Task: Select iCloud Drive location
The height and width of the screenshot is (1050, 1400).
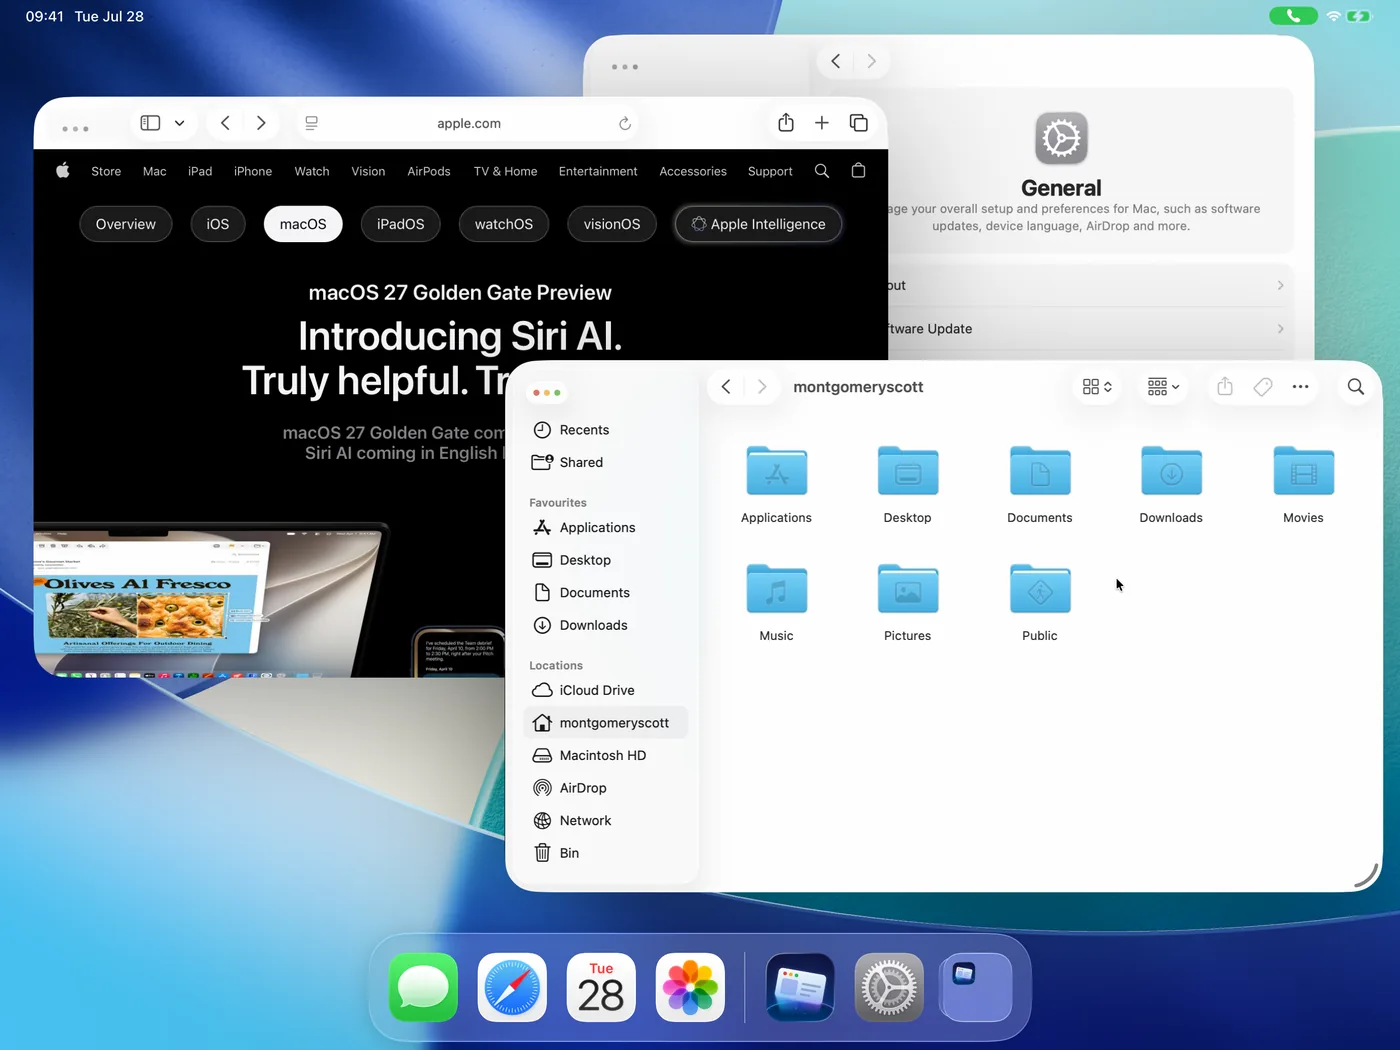Action: click(x=606, y=690)
